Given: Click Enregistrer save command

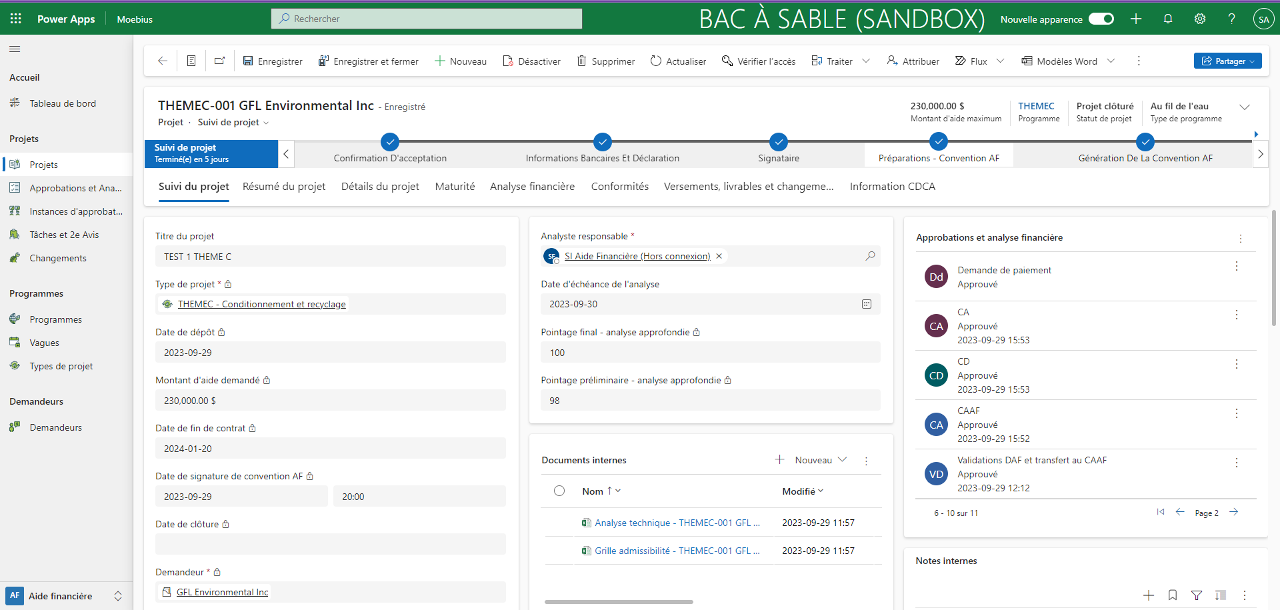Looking at the screenshot, I should pyautogui.click(x=272, y=61).
